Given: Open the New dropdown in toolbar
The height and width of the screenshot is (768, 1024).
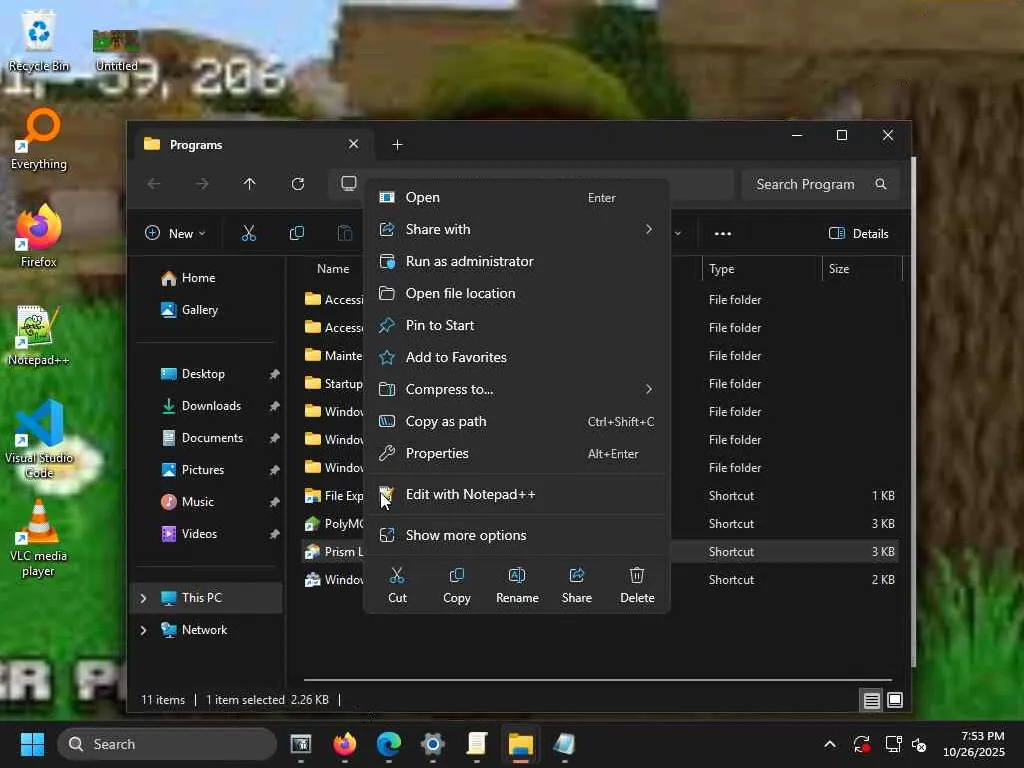Looking at the screenshot, I should [174, 233].
